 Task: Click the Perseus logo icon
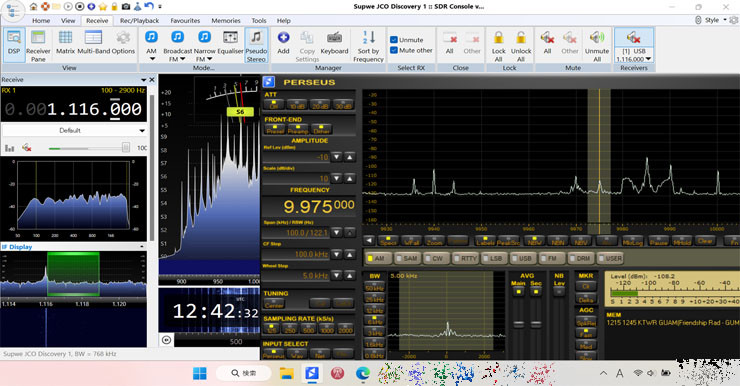click(x=269, y=82)
